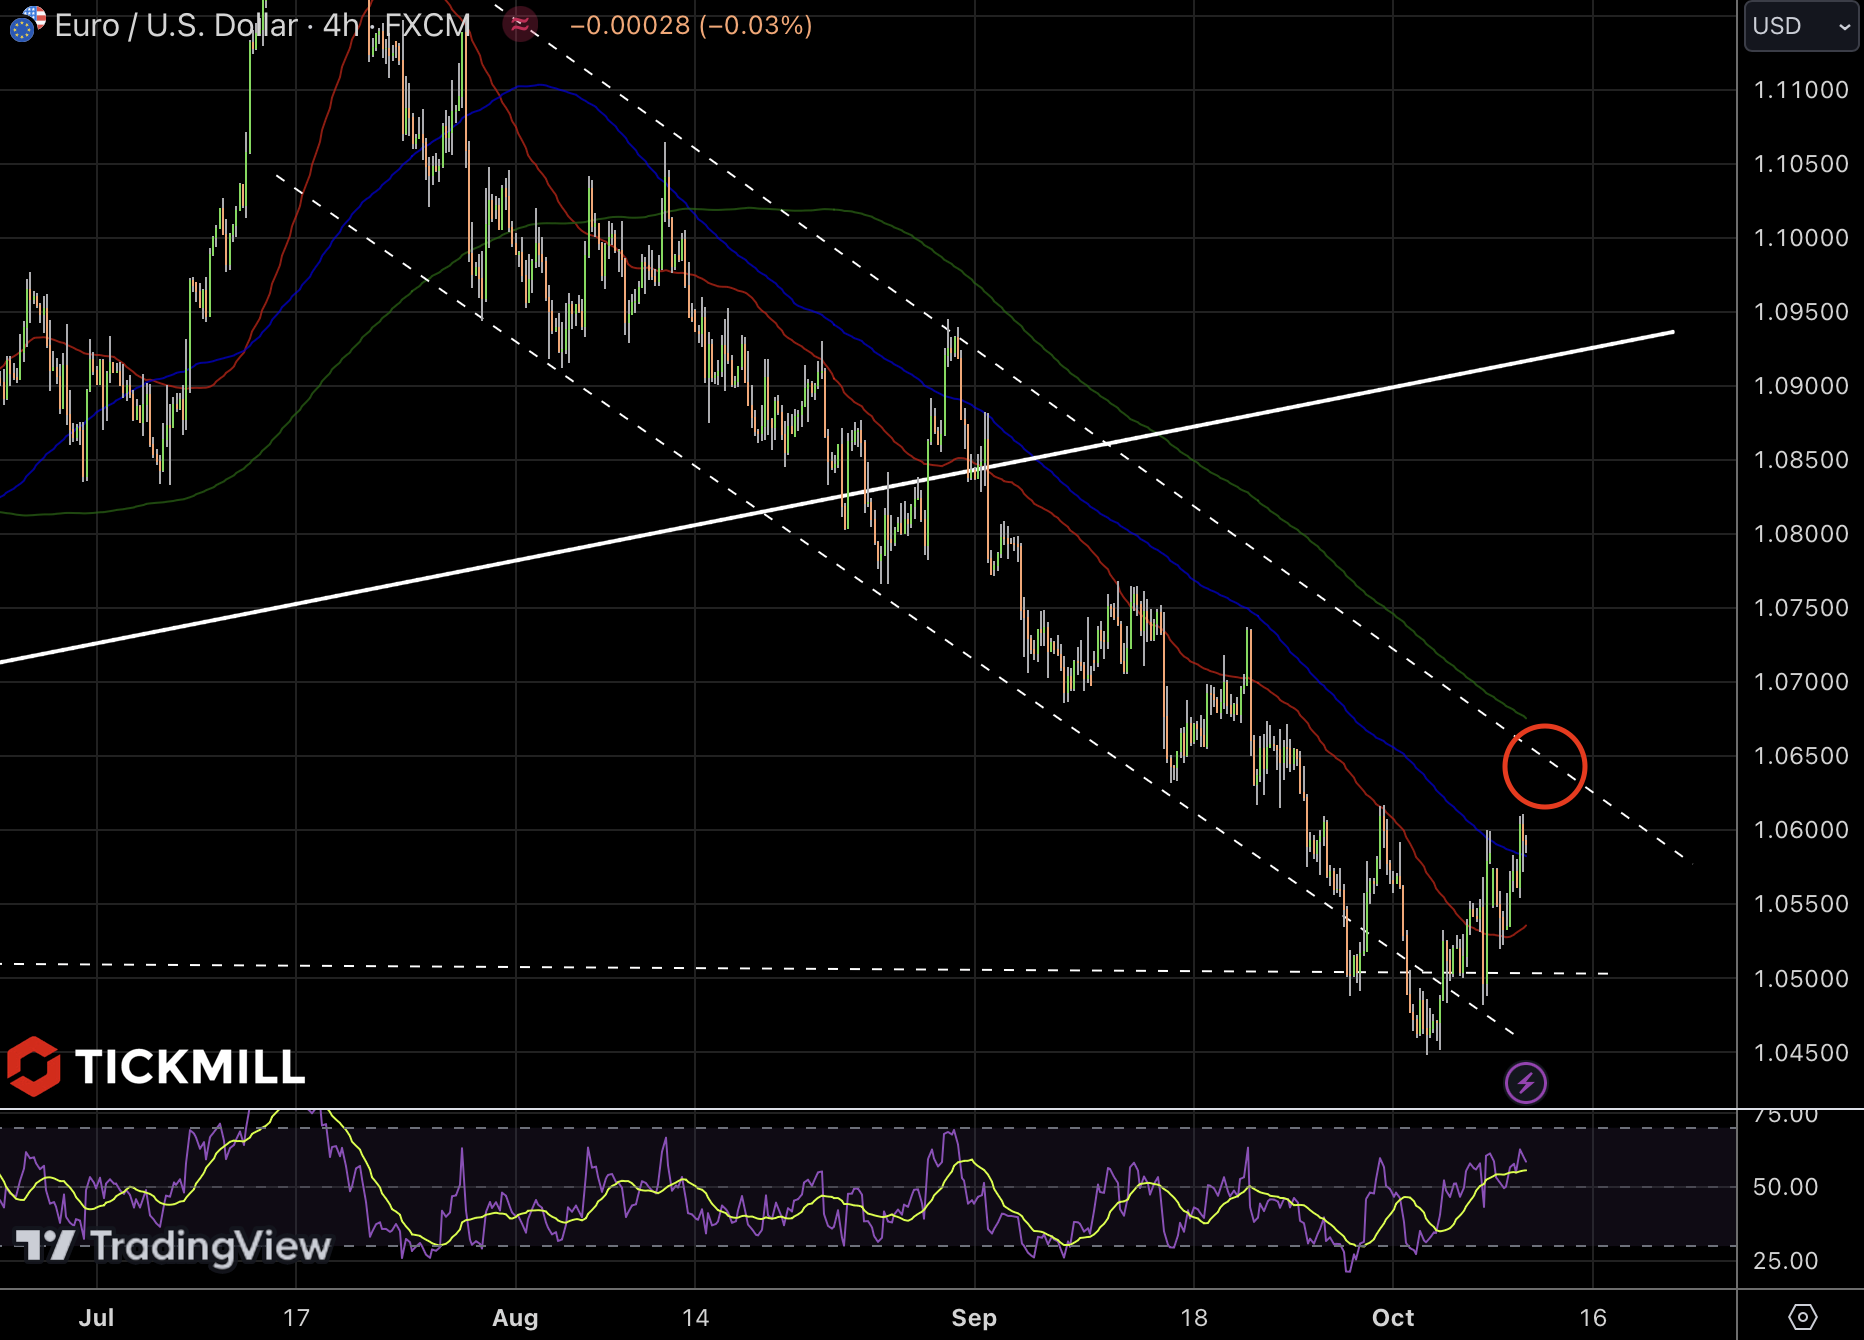Open chart settings hexagon icon at bottom-right
The height and width of the screenshot is (1340, 1864).
pyautogui.click(x=1802, y=1317)
